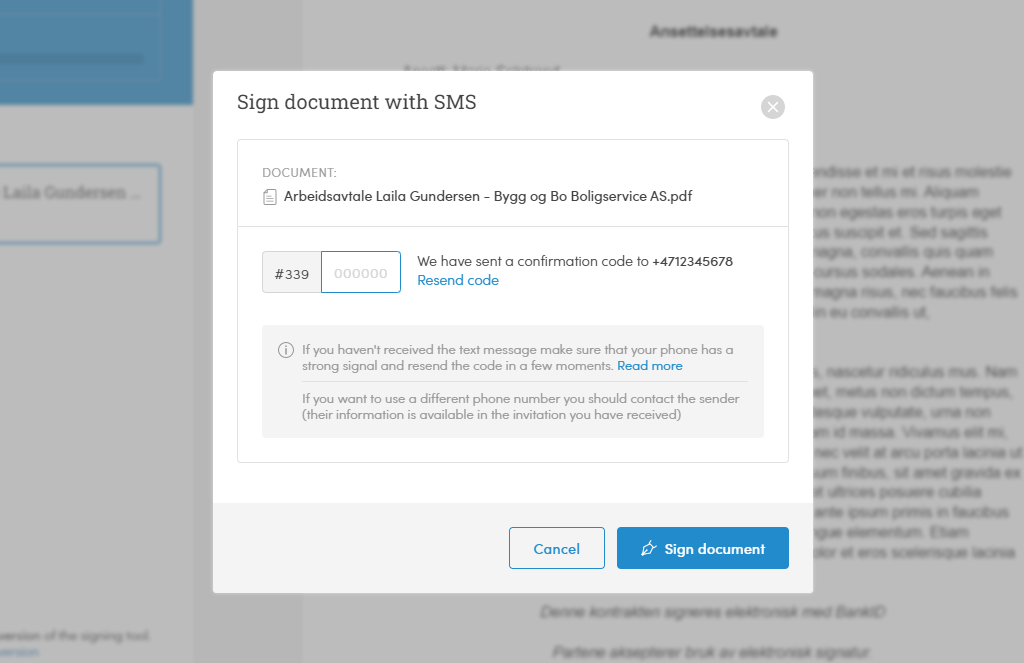Click the different phone number notice text
Image resolution: width=1024 pixels, height=663 pixels.
click(x=520, y=406)
